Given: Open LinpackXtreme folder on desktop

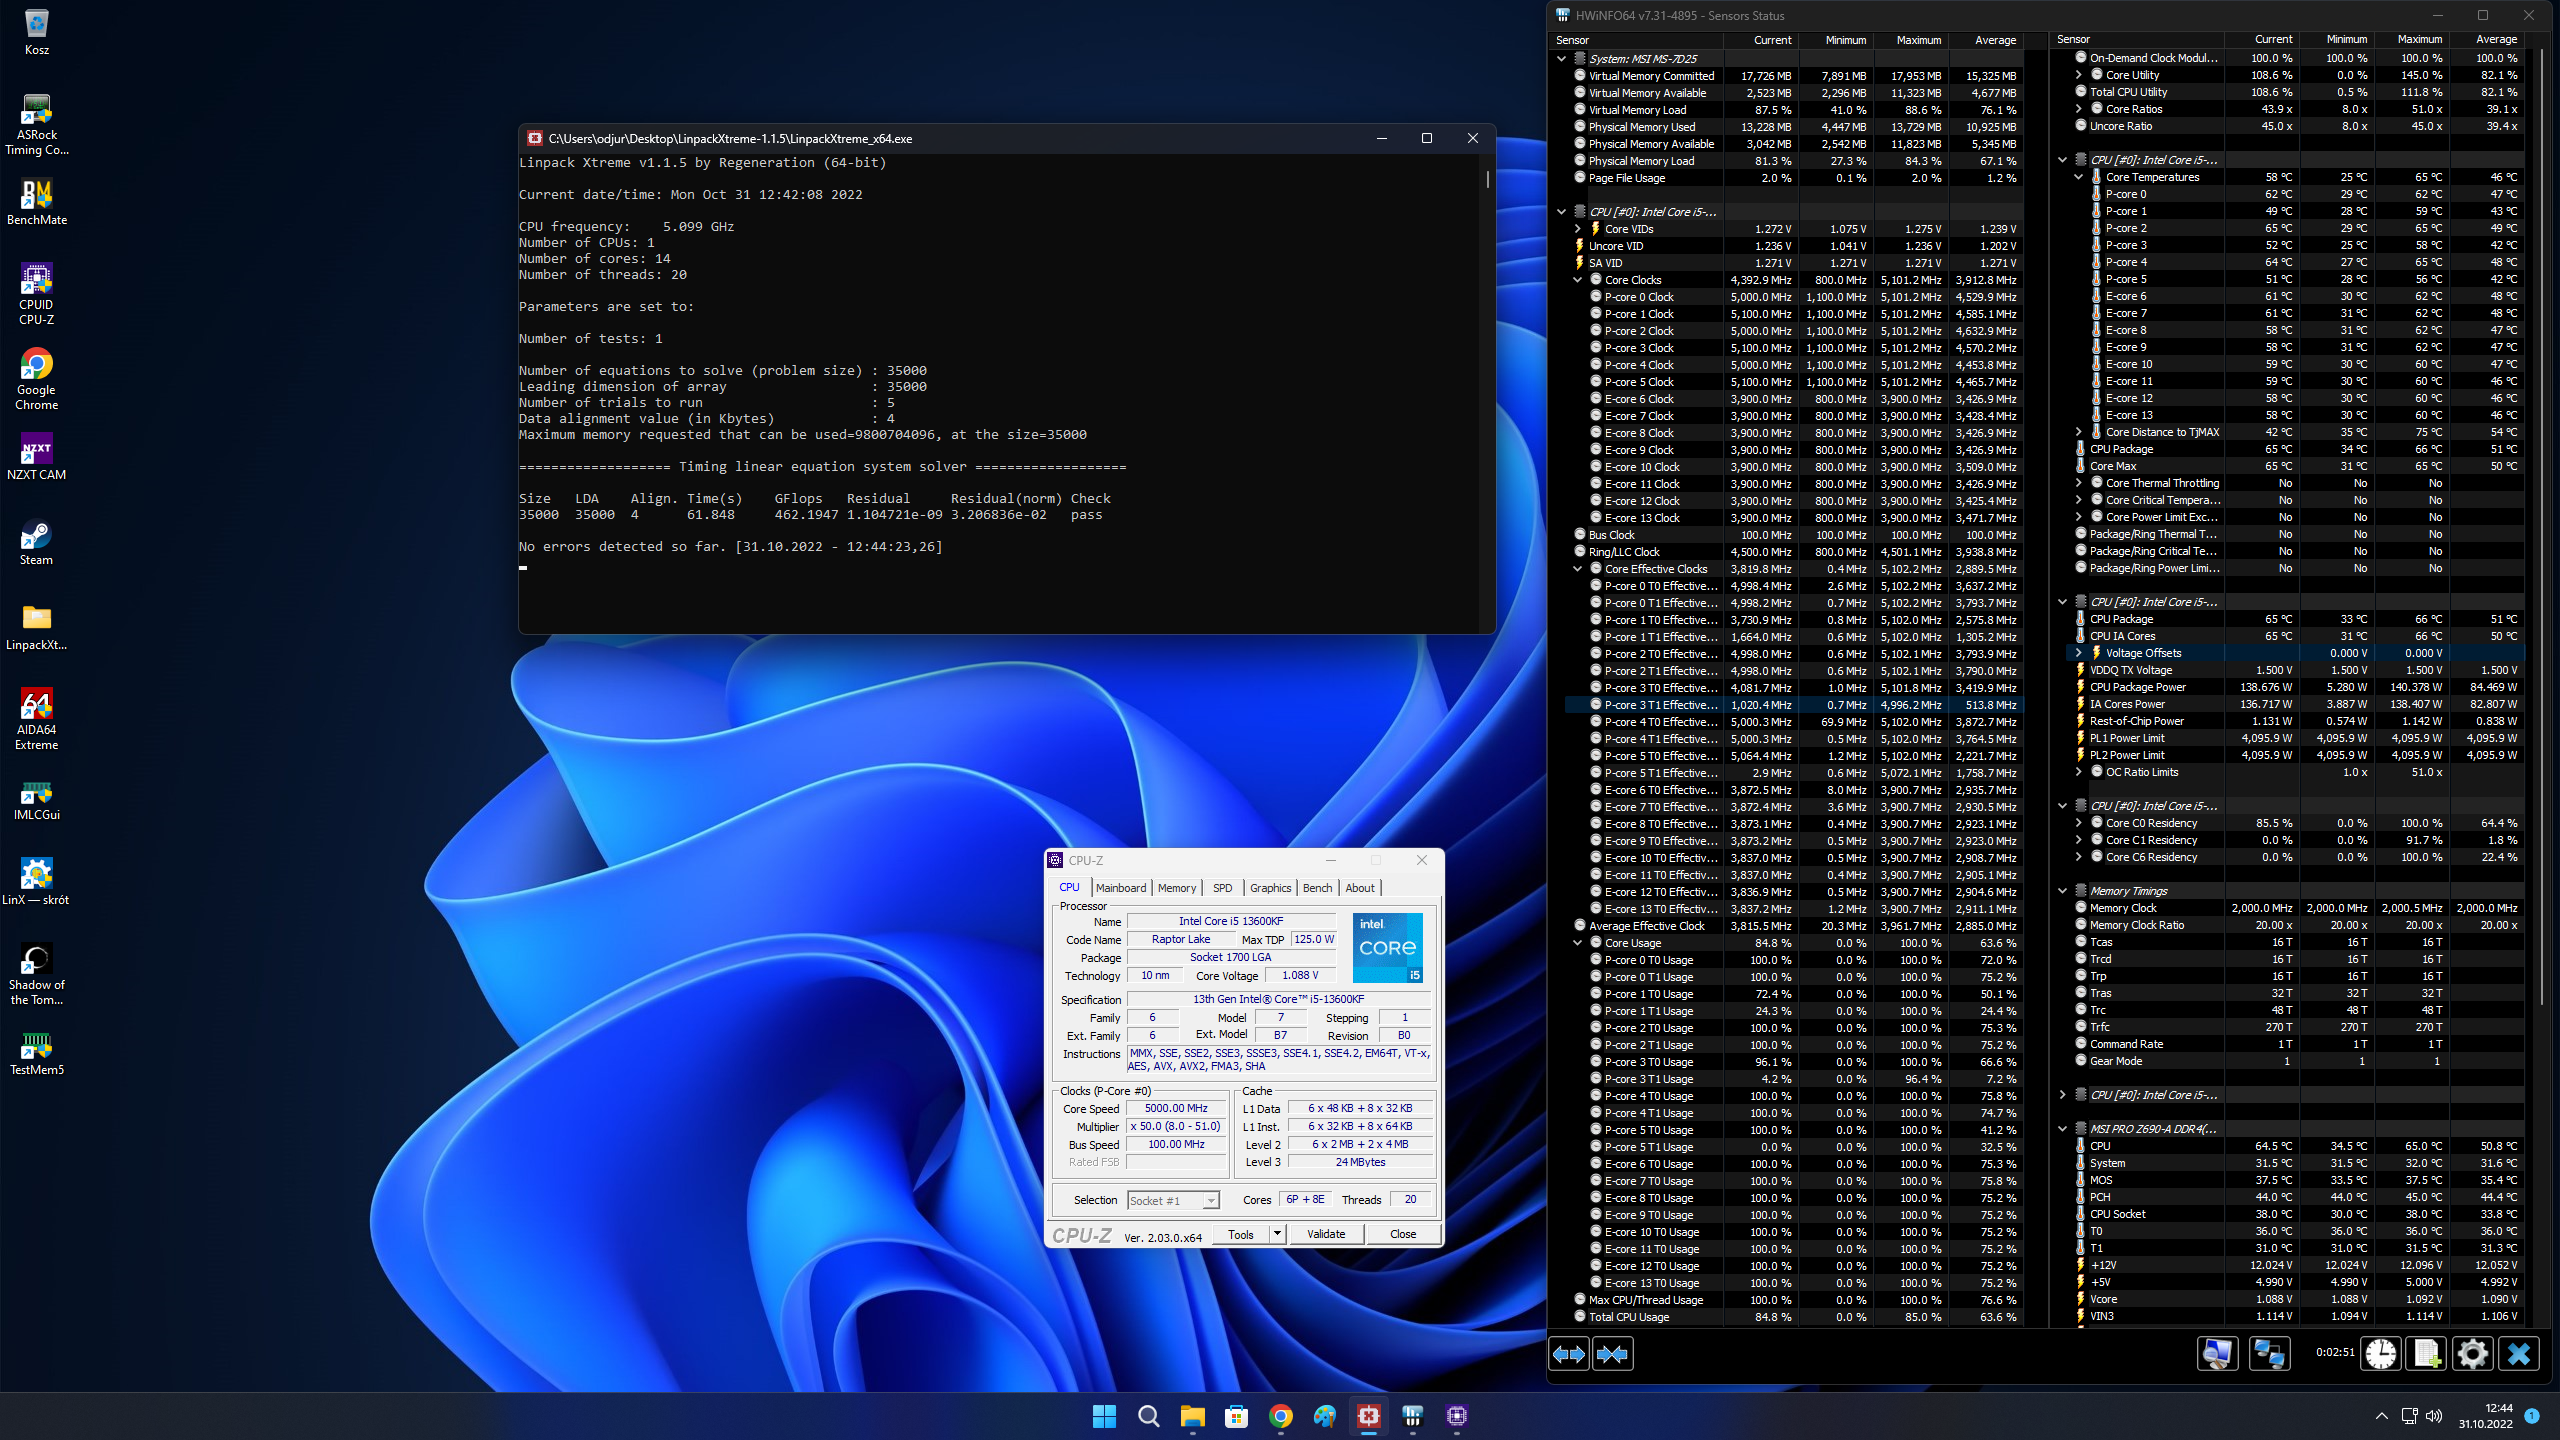Looking at the screenshot, I should click(x=37, y=628).
